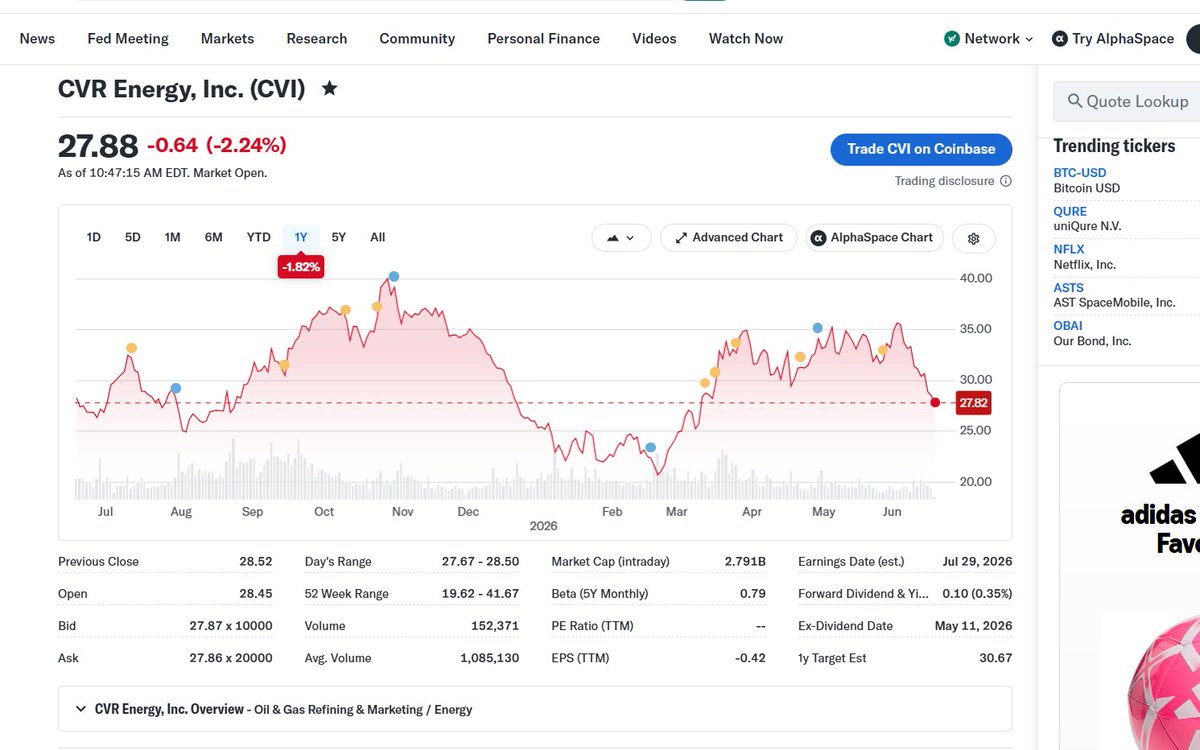Image resolution: width=1200 pixels, height=750 pixels.
Task: Add CVI to watchlist with star icon
Action: pos(329,89)
